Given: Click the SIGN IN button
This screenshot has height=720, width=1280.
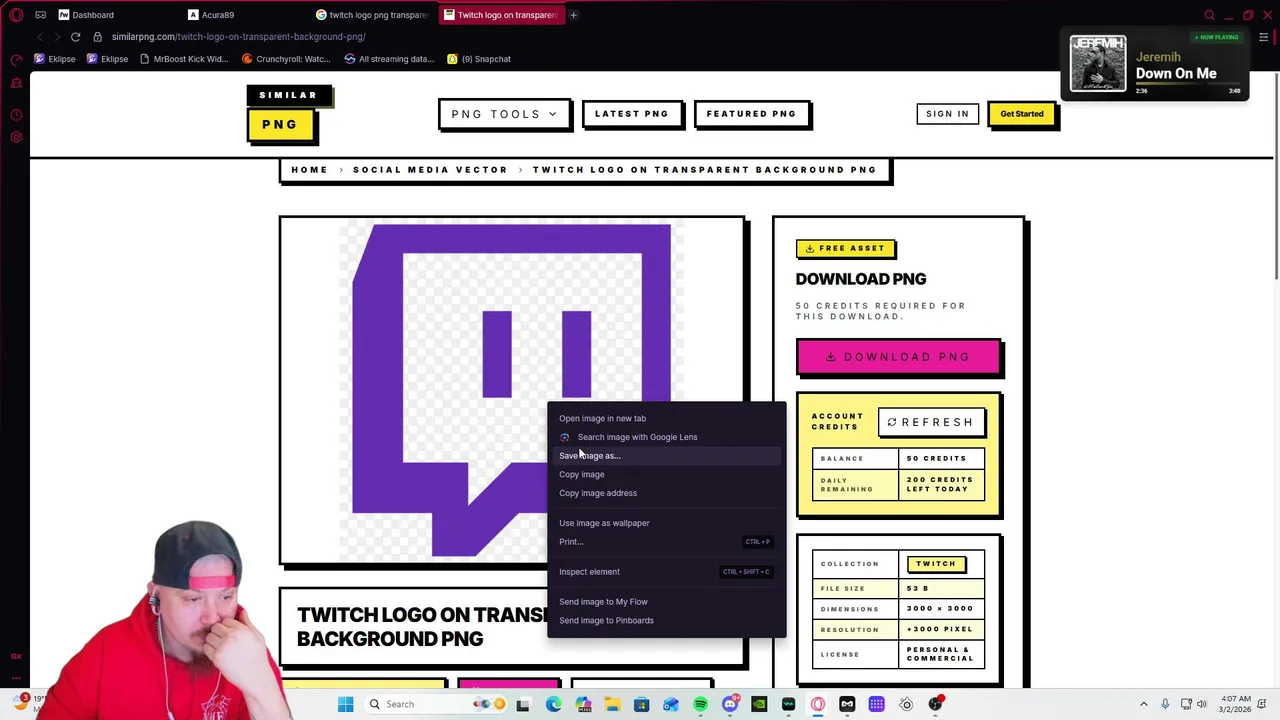Looking at the screenshot, I should pyautogui.click(x=947, y=114).
